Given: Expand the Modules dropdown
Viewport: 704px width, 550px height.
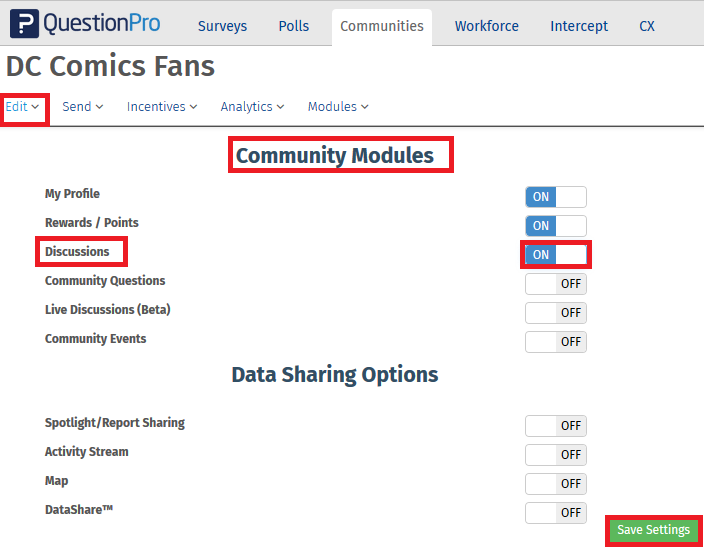Looking at the screenshot, I should pyautogui.click(x=338, y=107).
